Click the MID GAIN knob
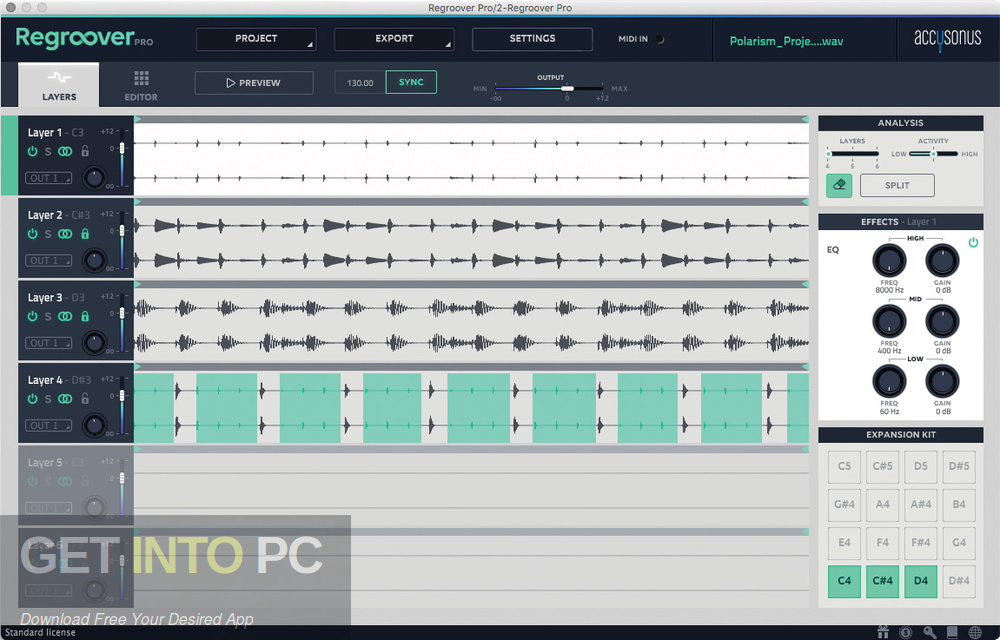This screenshot has width=1000, height=640. tap(943, 321)
